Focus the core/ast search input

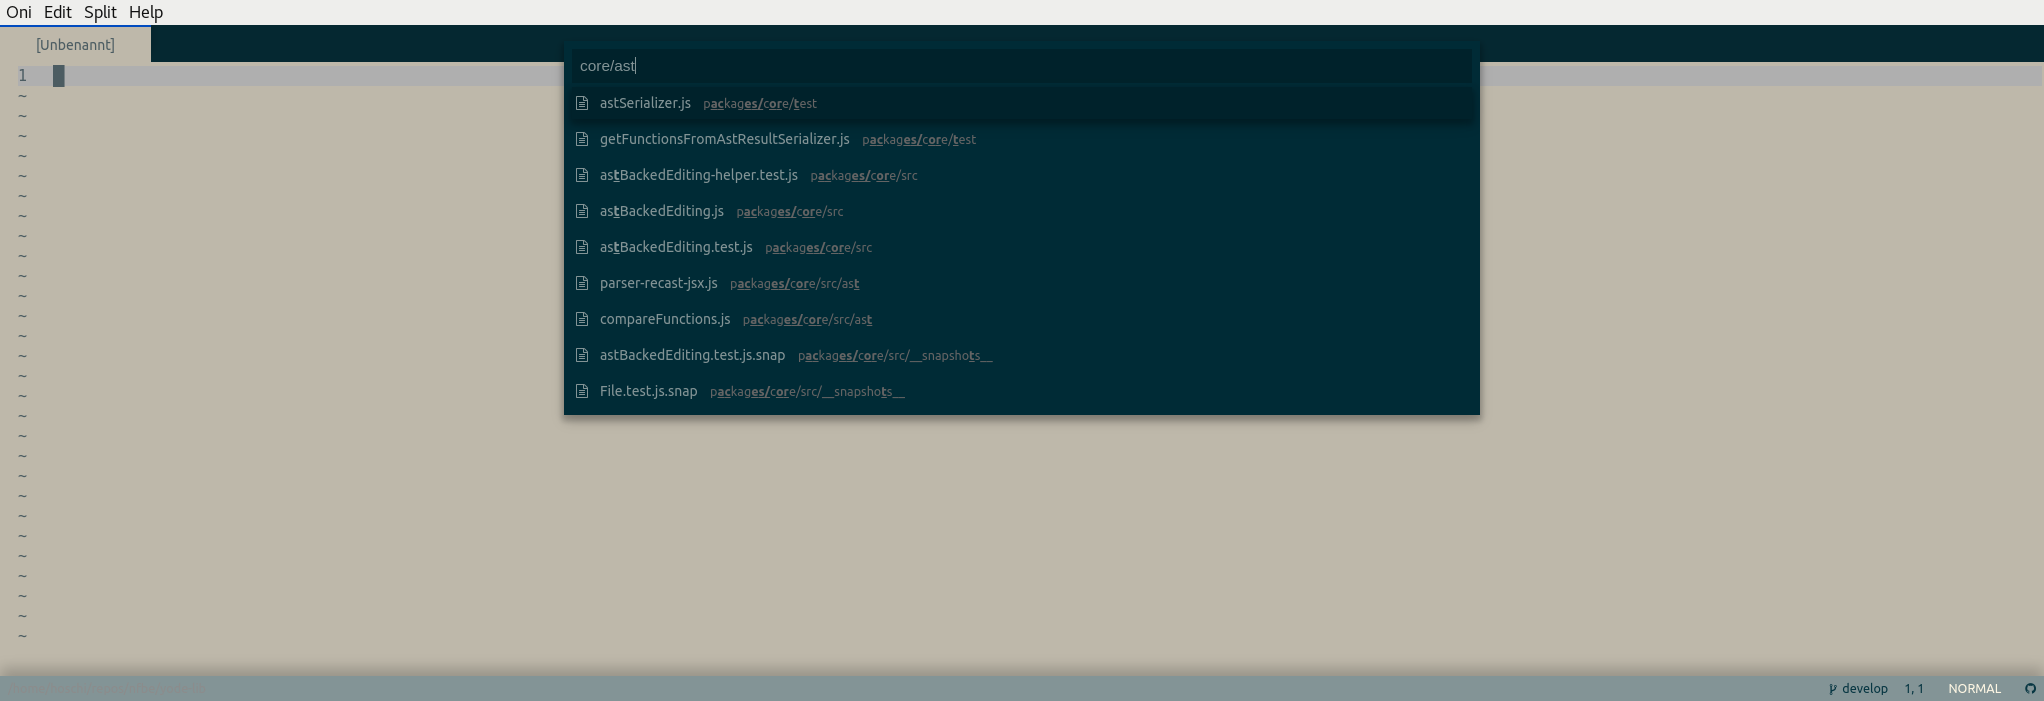(1021, 66)
